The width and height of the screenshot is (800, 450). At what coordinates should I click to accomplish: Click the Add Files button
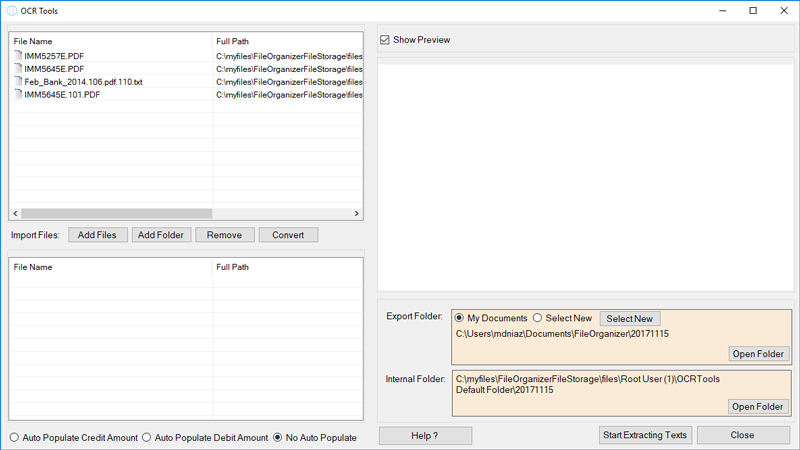97,235
